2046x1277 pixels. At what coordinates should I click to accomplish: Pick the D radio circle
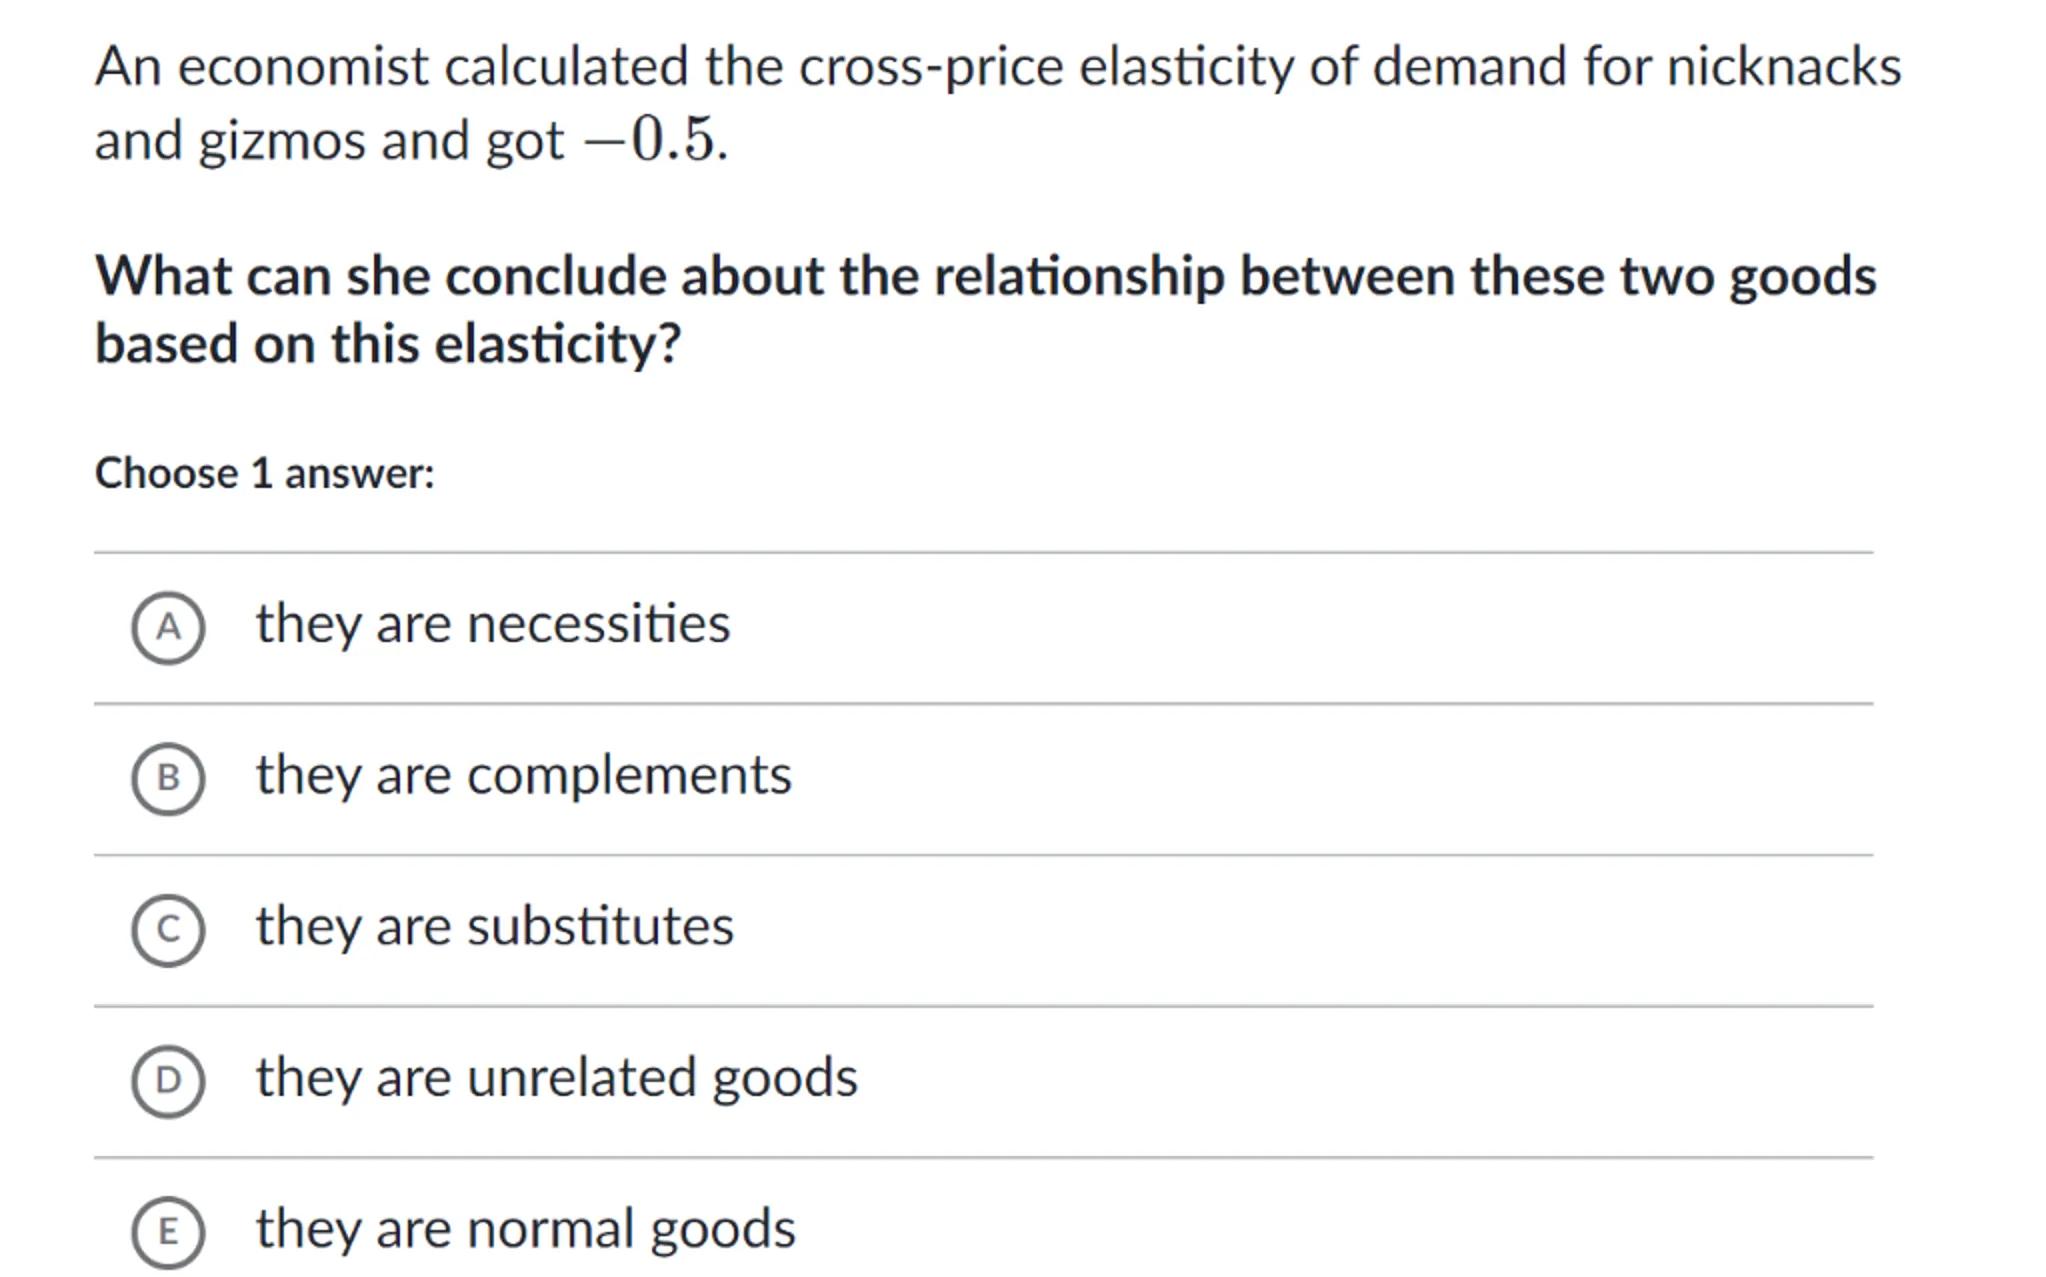(168, 1080)
